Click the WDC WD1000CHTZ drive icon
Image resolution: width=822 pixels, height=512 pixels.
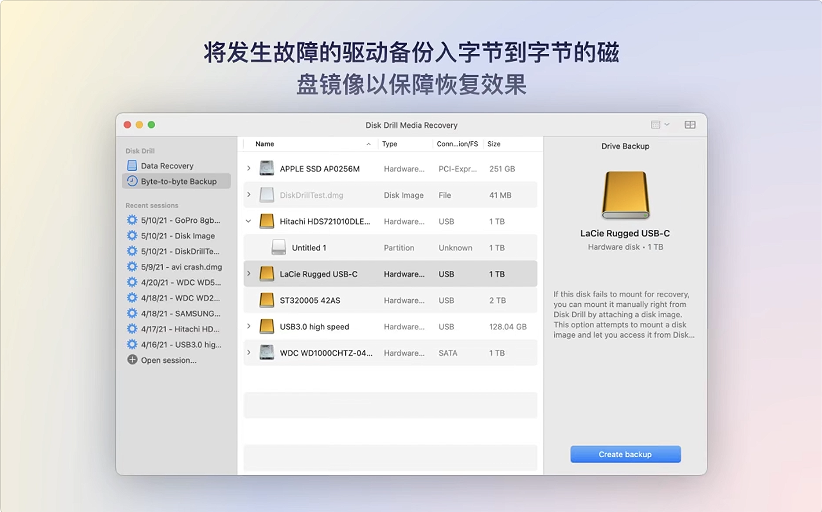266,352
